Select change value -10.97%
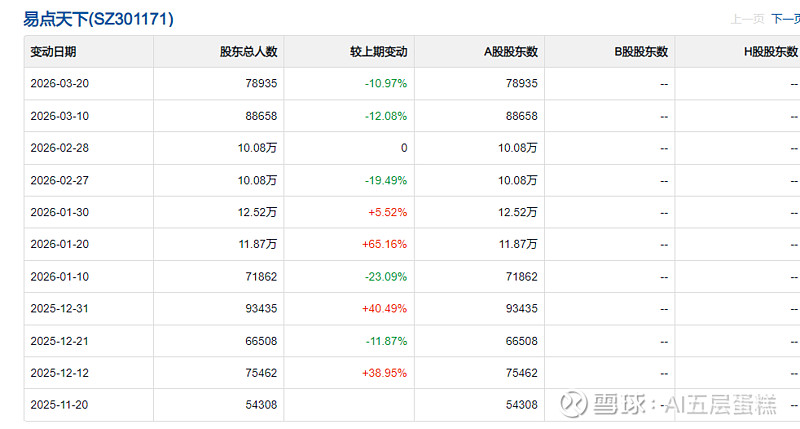This screenshot has height=429, width=800. (386, 84)
